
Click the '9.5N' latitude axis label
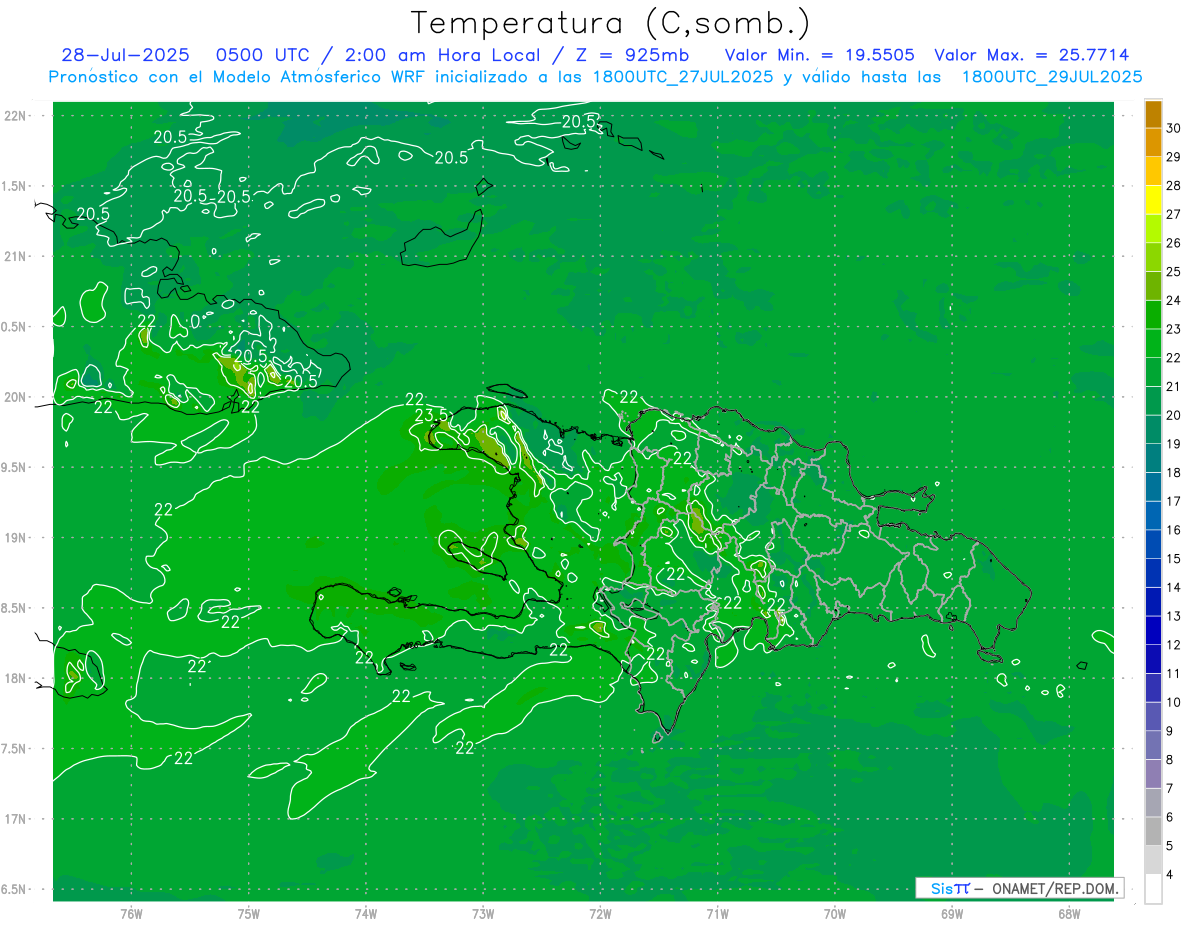coord(15,467)
